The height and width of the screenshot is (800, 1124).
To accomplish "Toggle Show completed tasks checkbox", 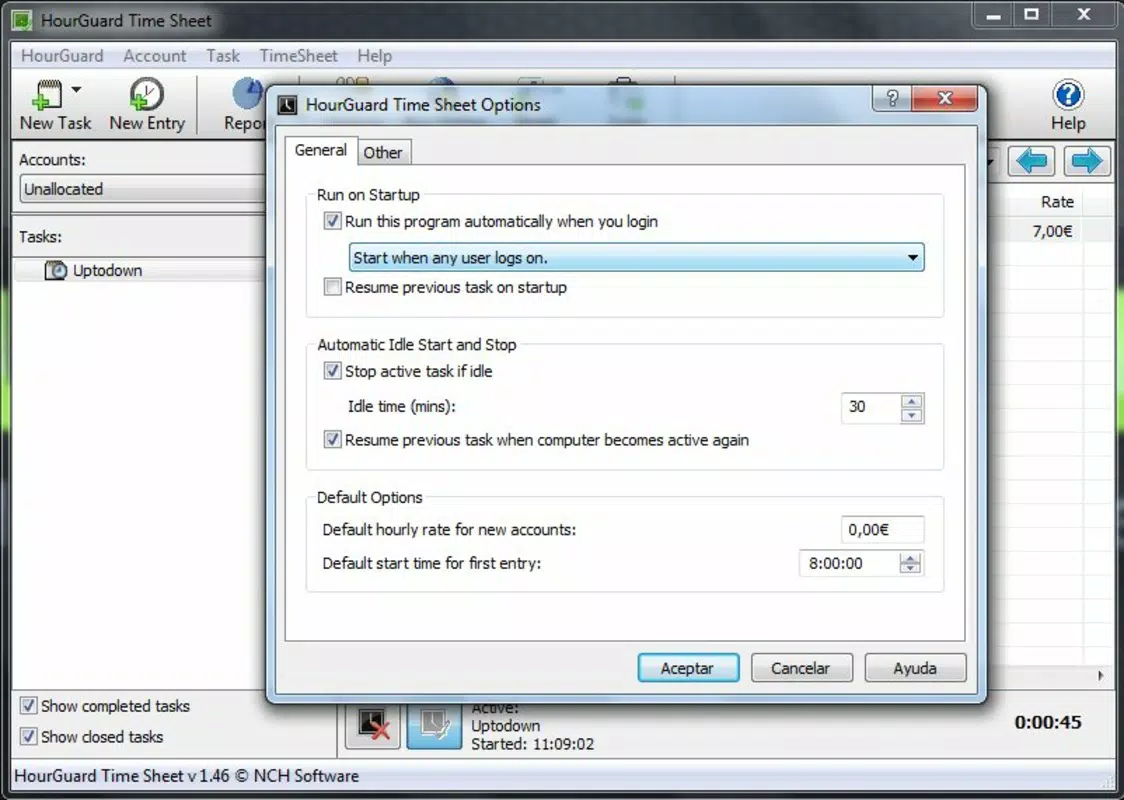I will (28, 705).
